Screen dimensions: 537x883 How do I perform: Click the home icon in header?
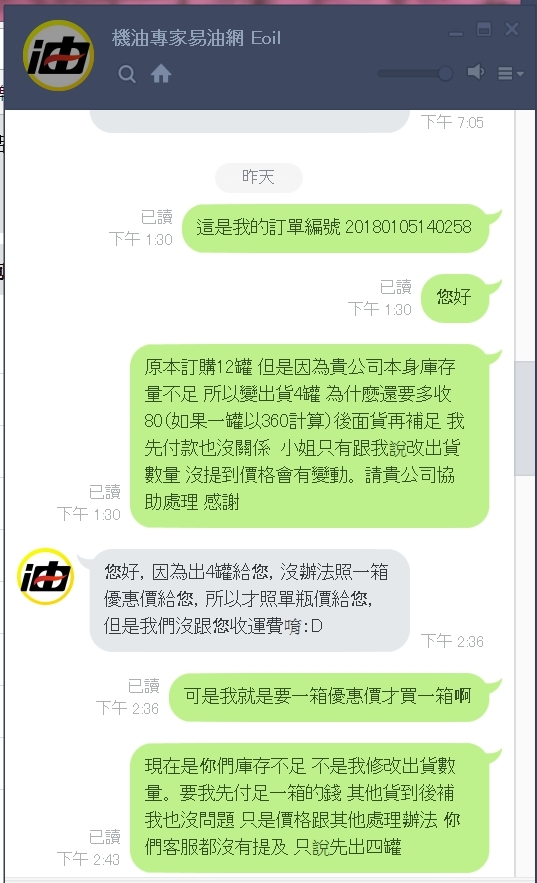click(161, 73)
